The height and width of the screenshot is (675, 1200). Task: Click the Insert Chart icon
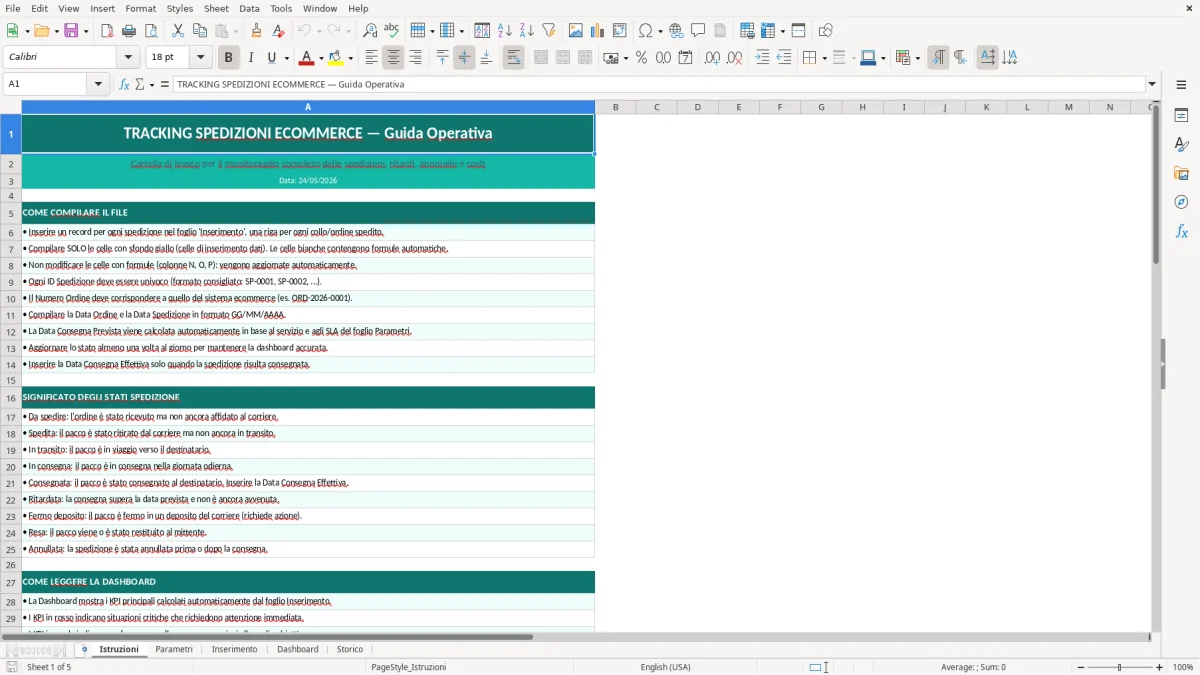598,31
